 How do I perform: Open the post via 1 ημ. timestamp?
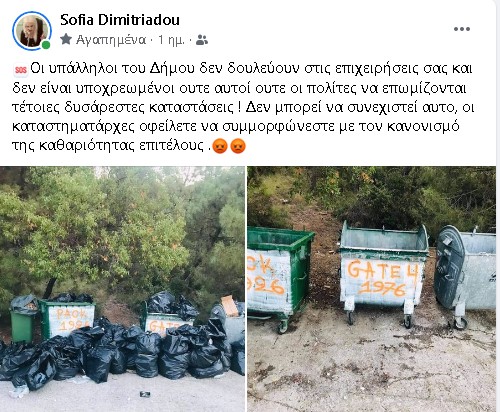pyautogui.click(x=171, y=40)
